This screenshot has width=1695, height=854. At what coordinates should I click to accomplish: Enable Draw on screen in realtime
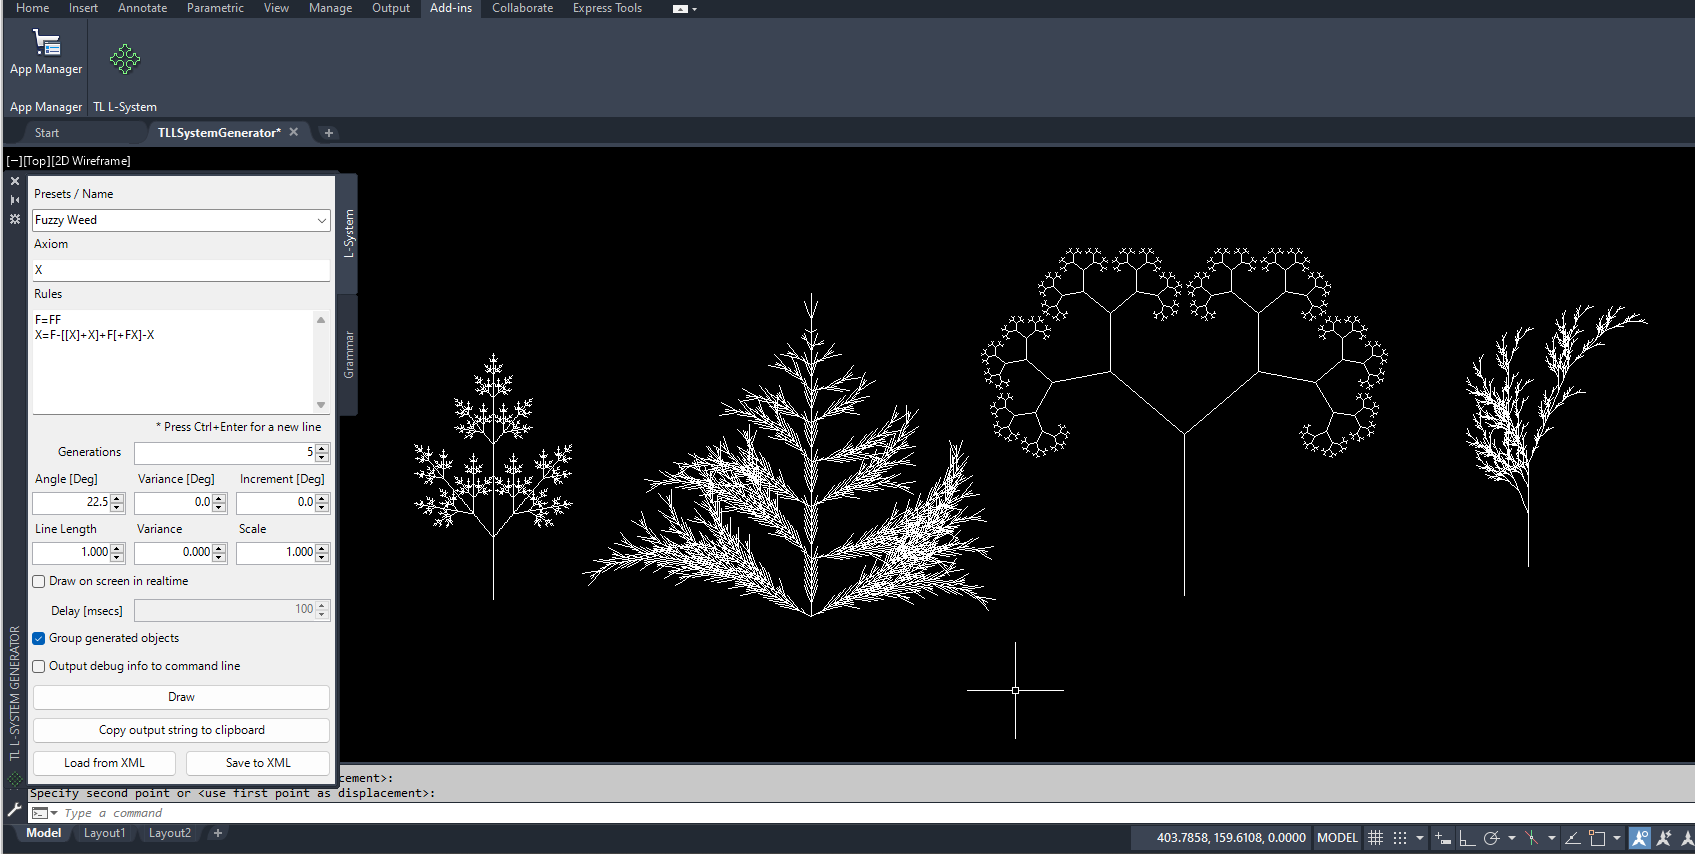click(39, 581)
